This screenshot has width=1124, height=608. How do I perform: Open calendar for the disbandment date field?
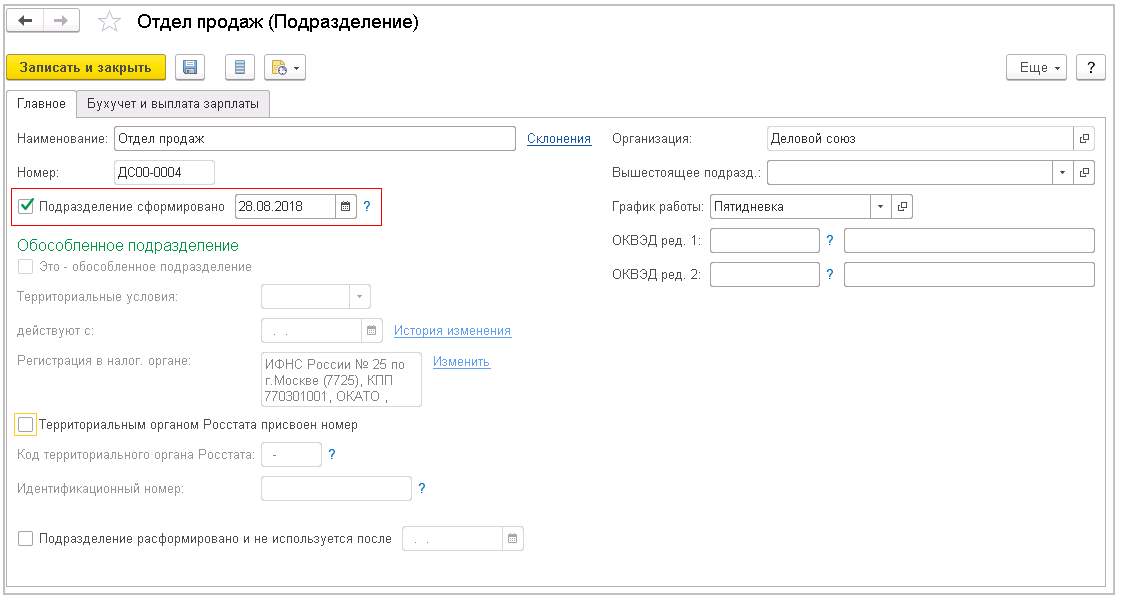coord(513,538)
